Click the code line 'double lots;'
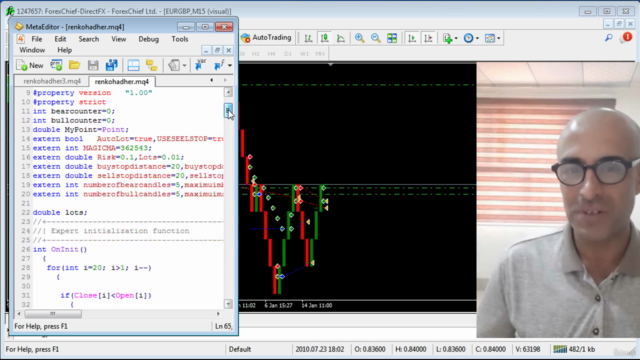 point(60,213)
